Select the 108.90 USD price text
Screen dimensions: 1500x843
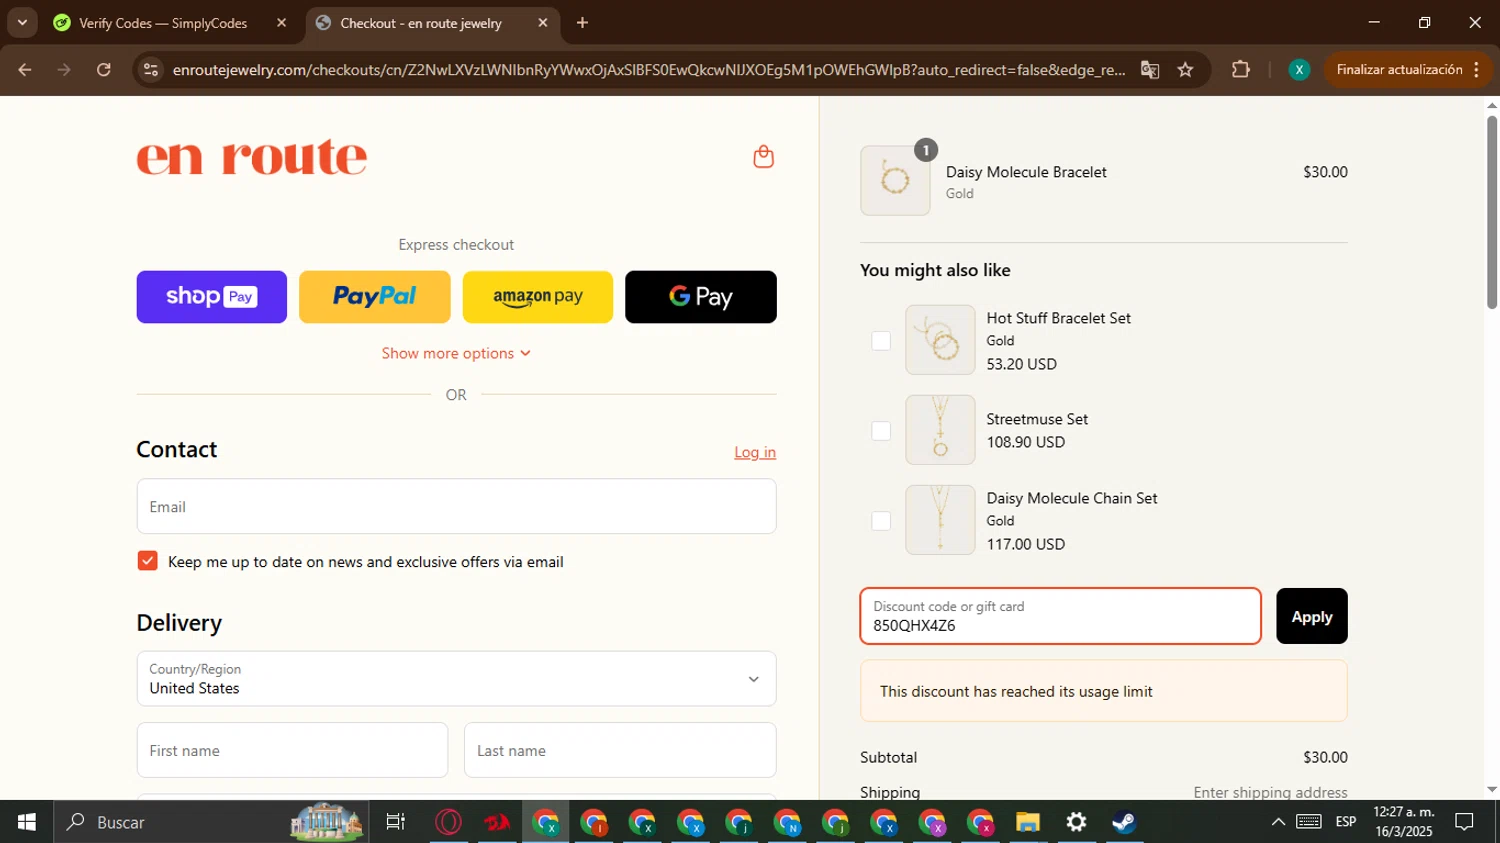pyautogui.click(x=1025, y=442)
